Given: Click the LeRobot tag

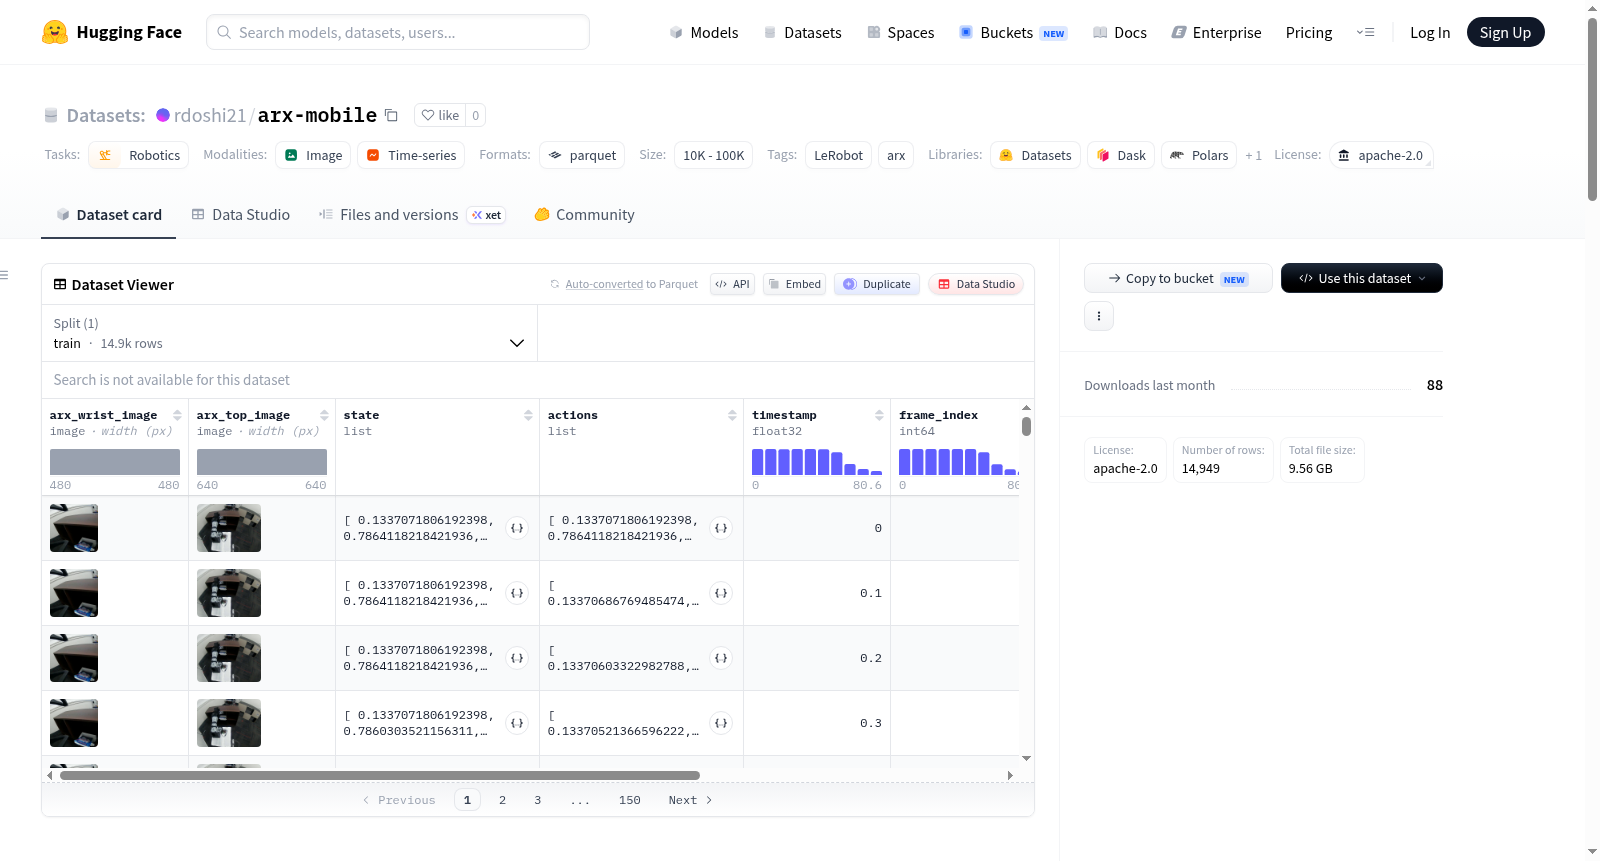Looking at the screenshot, I should coord(838,155).
